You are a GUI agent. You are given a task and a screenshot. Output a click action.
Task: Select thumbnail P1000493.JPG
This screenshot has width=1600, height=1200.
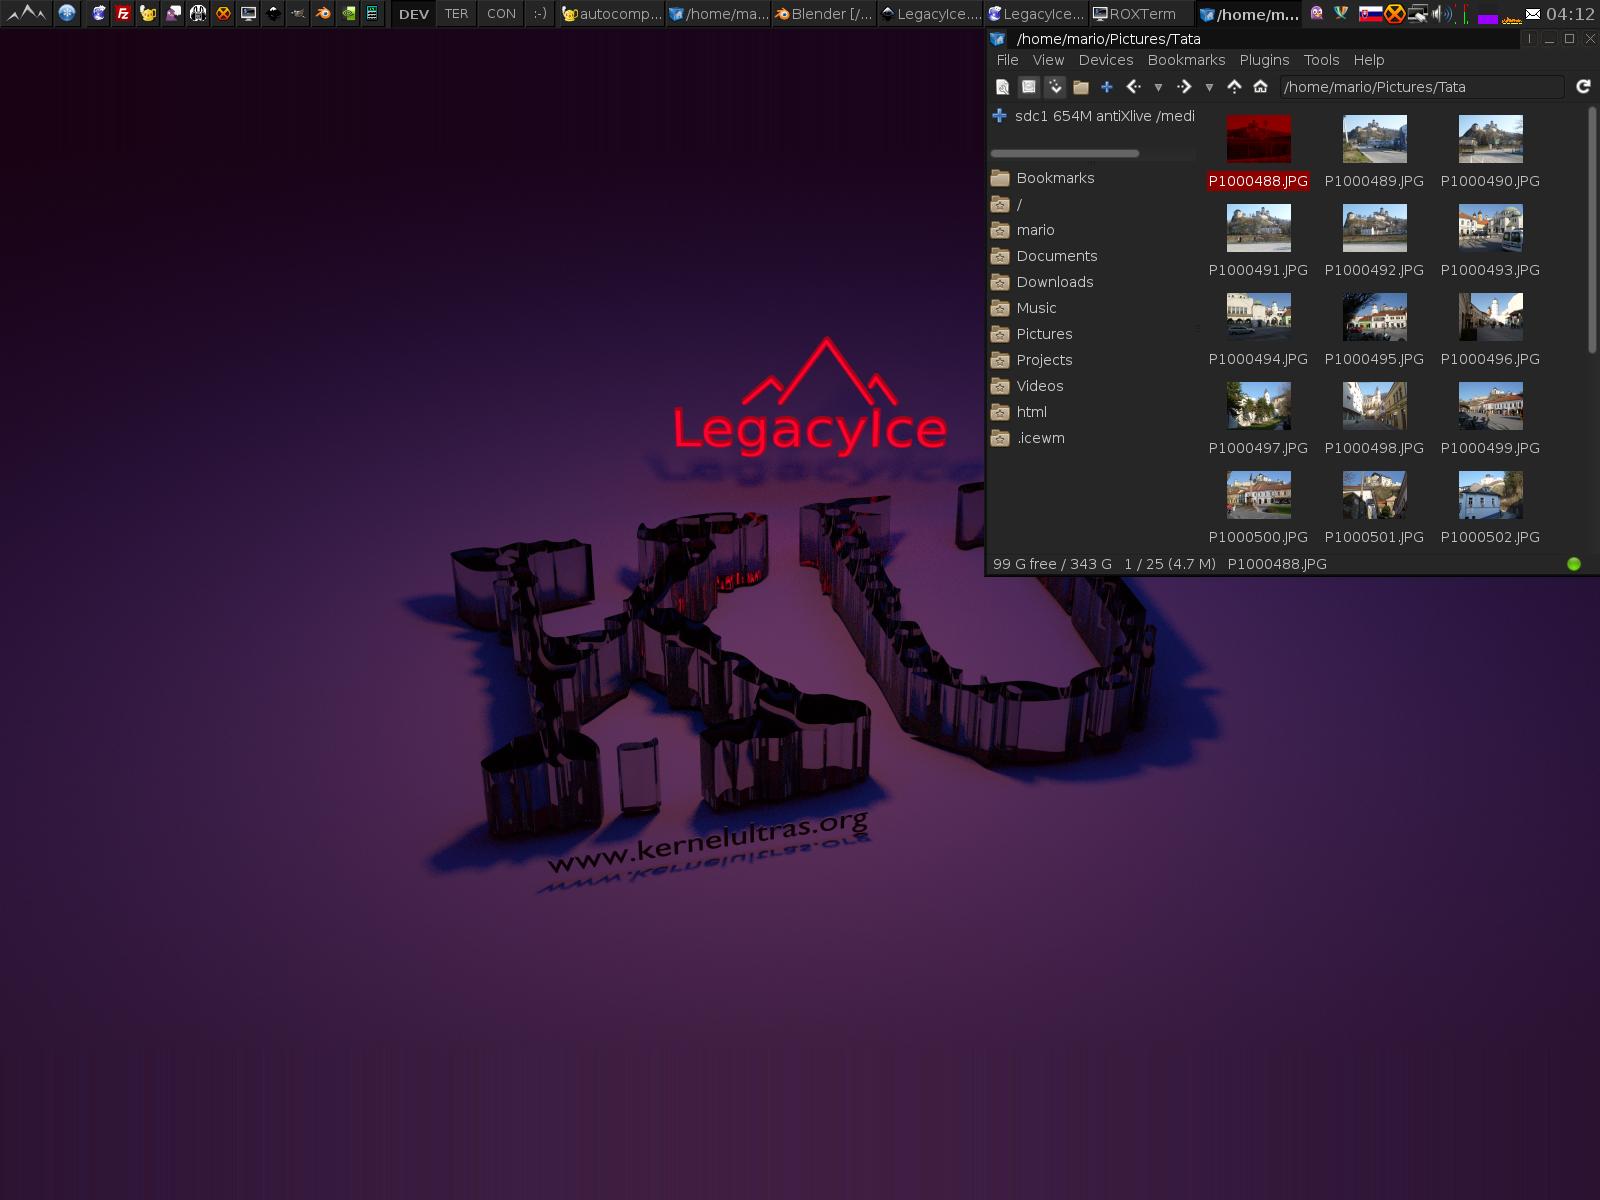coord(1490,228)
